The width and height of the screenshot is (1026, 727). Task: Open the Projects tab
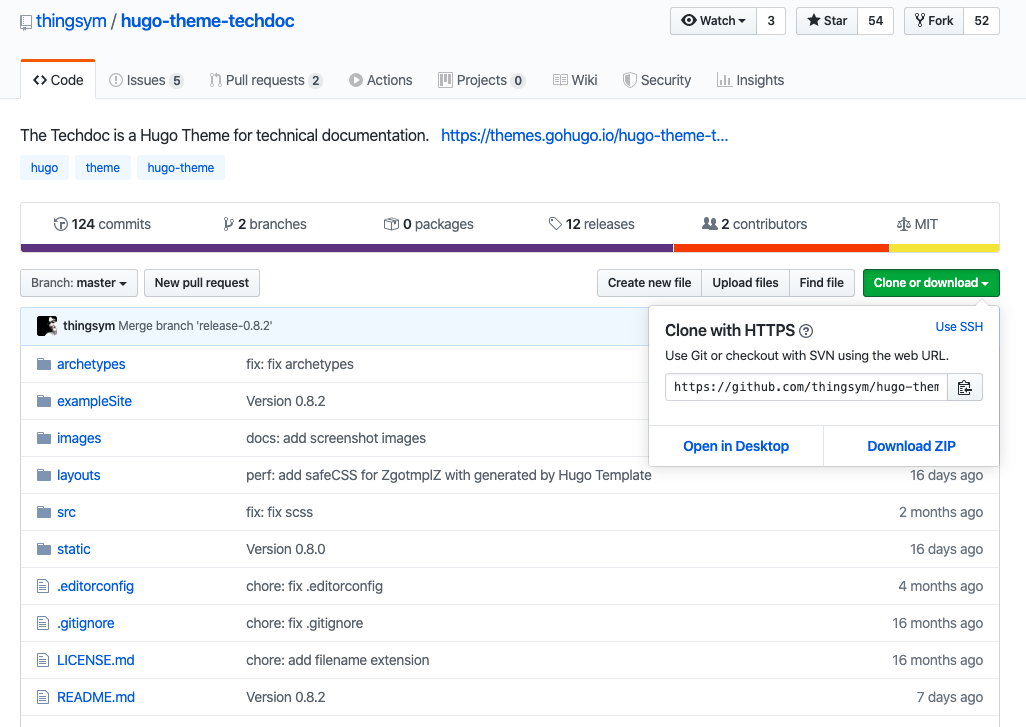(482, 80)
